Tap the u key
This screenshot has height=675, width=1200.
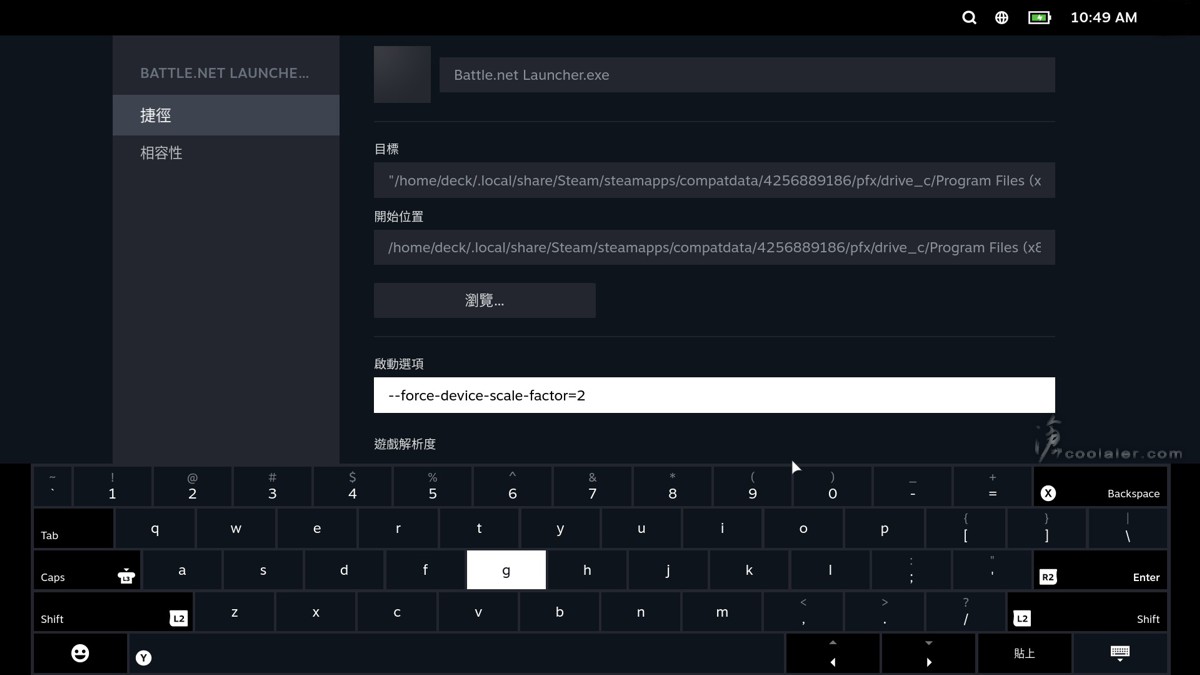coord(641,528)
